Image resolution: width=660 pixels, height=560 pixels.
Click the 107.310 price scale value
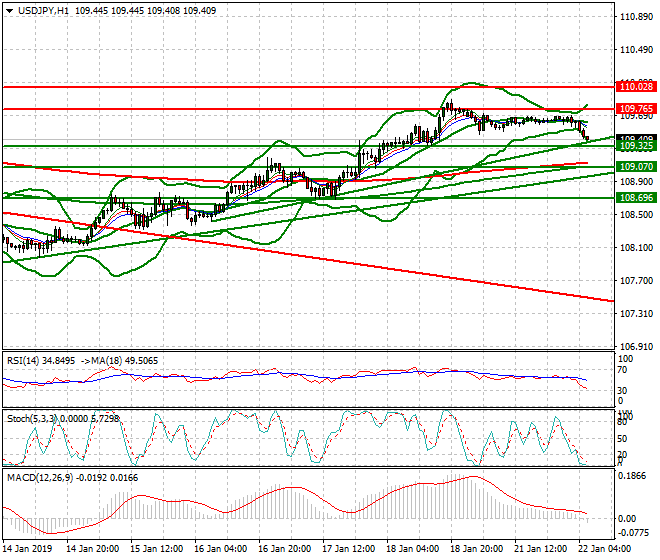pos(636,313)
